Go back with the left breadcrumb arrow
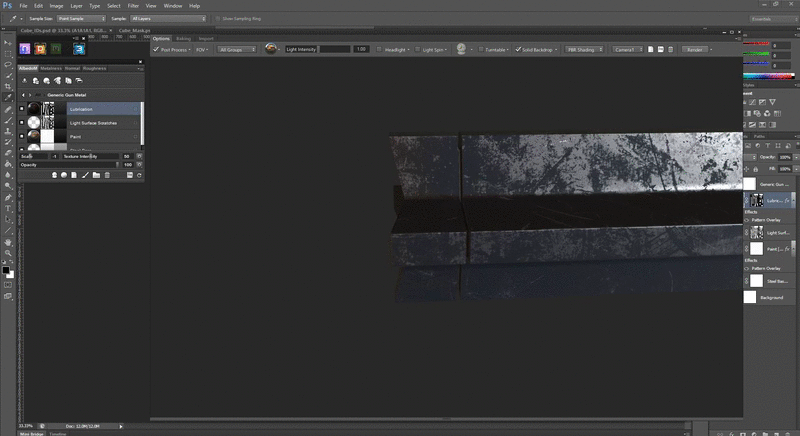This screenshot has width=800, height=436. tap(23, 95)
